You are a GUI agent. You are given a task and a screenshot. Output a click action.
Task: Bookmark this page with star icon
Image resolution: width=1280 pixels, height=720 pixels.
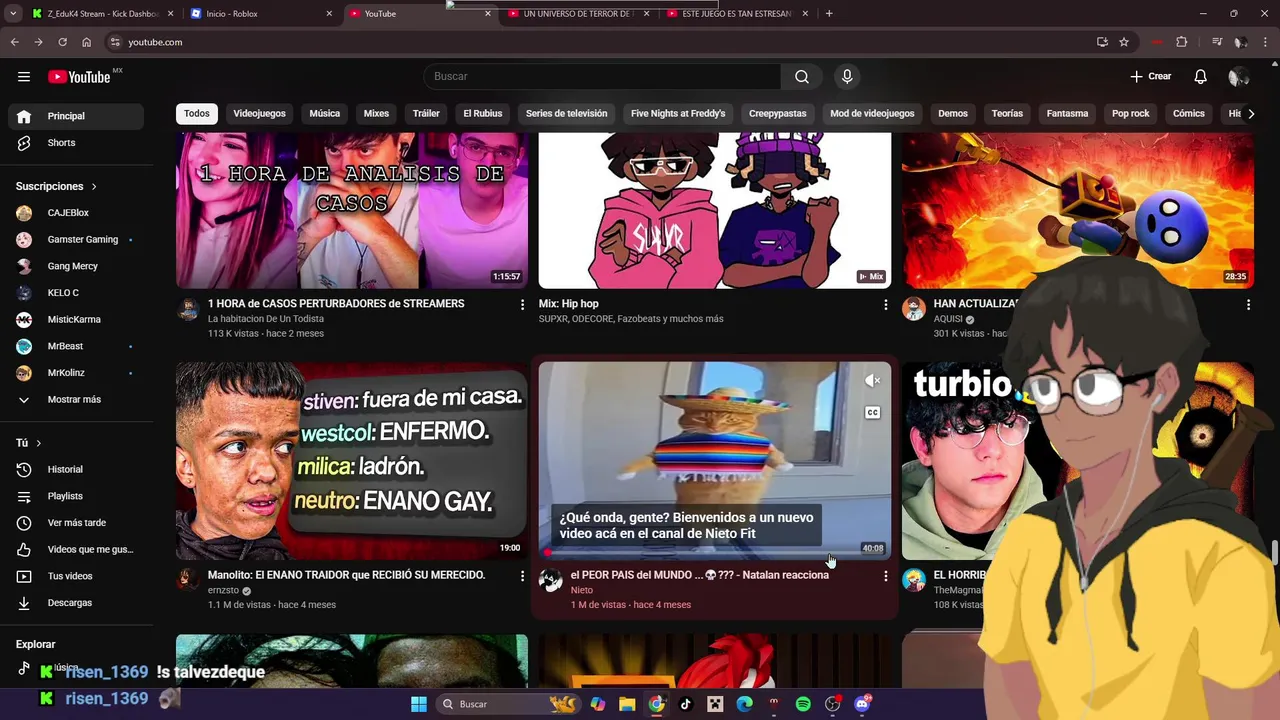coord(1124,42)
